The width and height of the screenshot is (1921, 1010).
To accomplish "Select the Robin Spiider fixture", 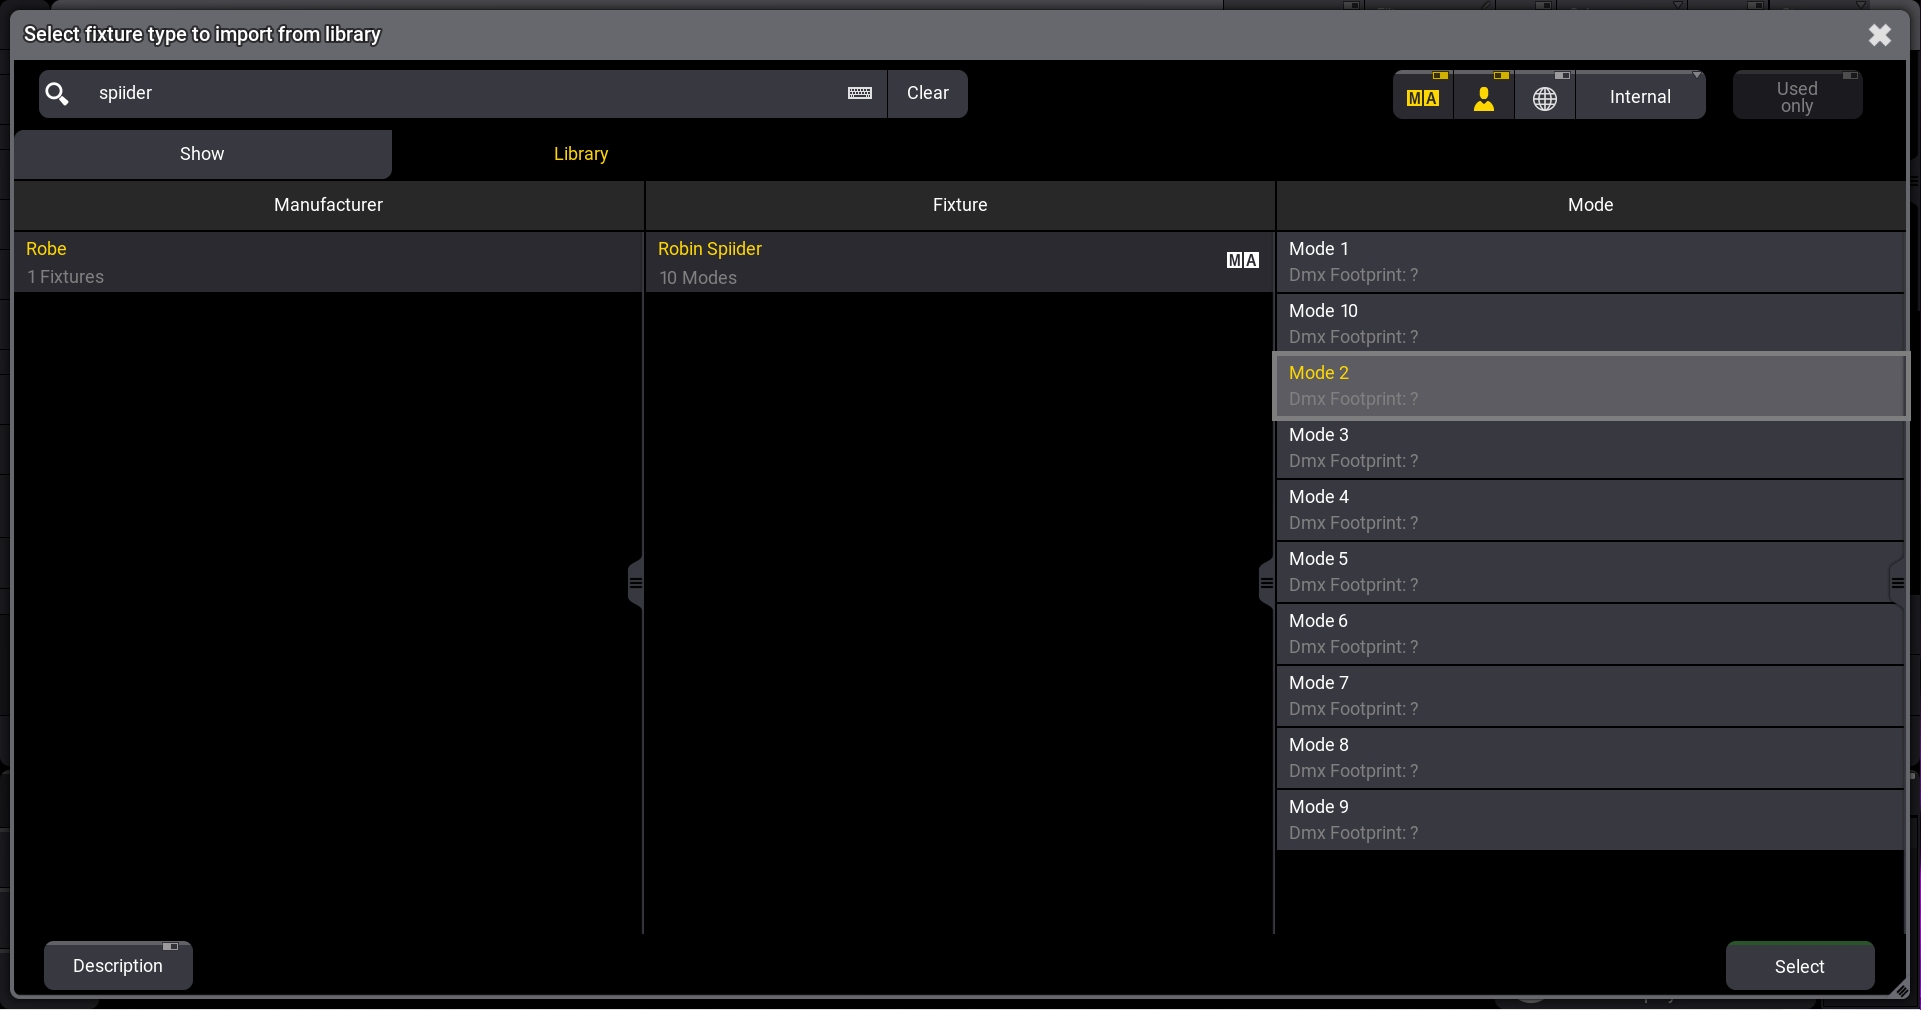I will point(930,262).
